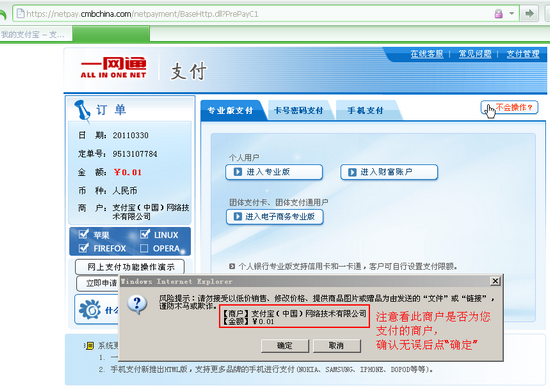Open the 支付管理 link
The width and height of the screenshot is (550, 392).
(523, 54)
